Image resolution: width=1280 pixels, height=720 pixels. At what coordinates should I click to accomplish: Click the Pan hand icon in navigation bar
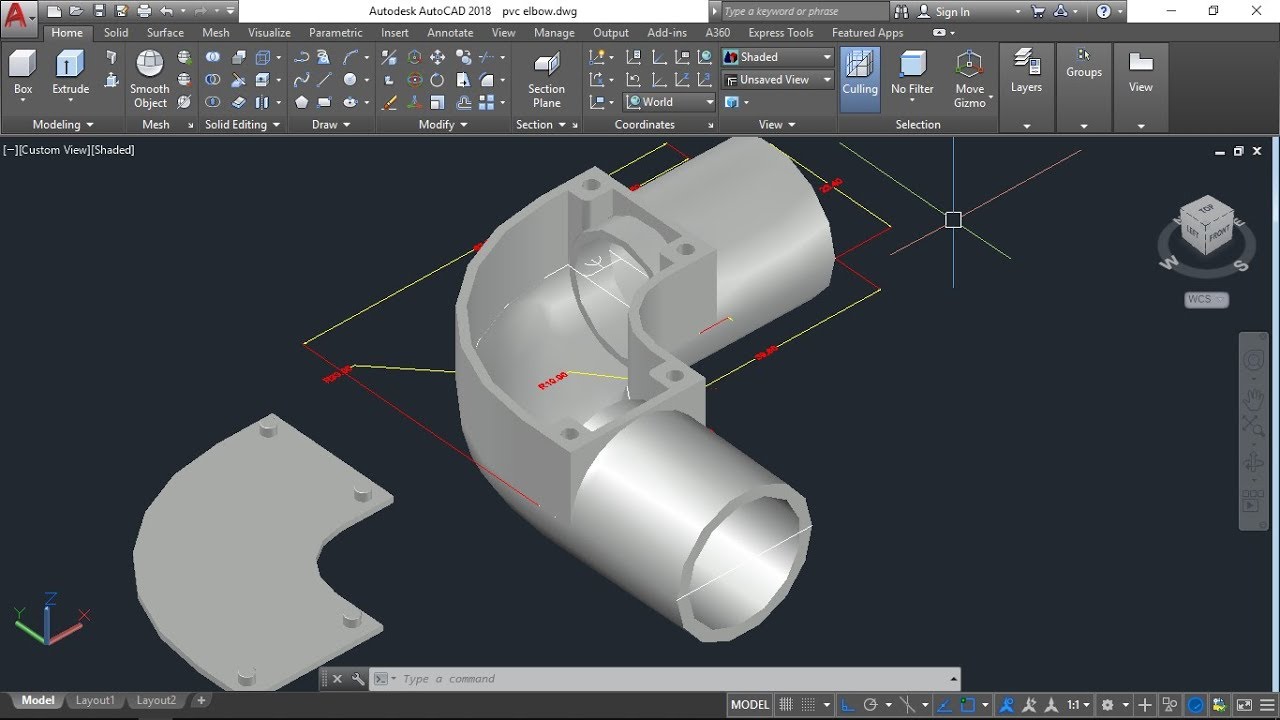1253,399
